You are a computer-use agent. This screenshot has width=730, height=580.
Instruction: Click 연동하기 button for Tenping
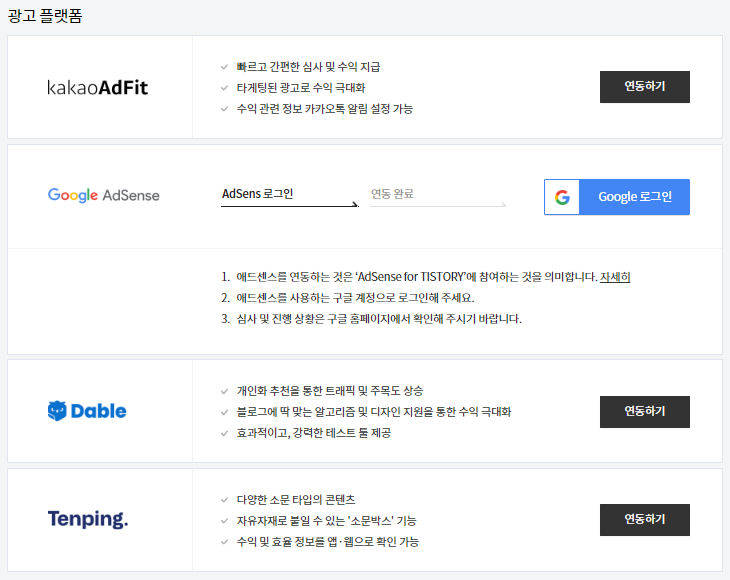click(644, 520)
